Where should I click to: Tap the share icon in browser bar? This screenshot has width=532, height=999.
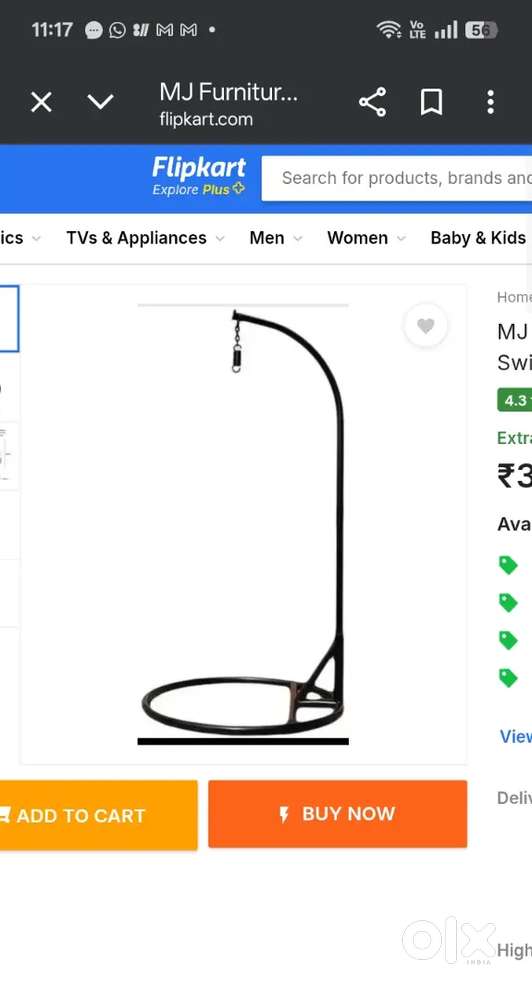pos(373,102)
